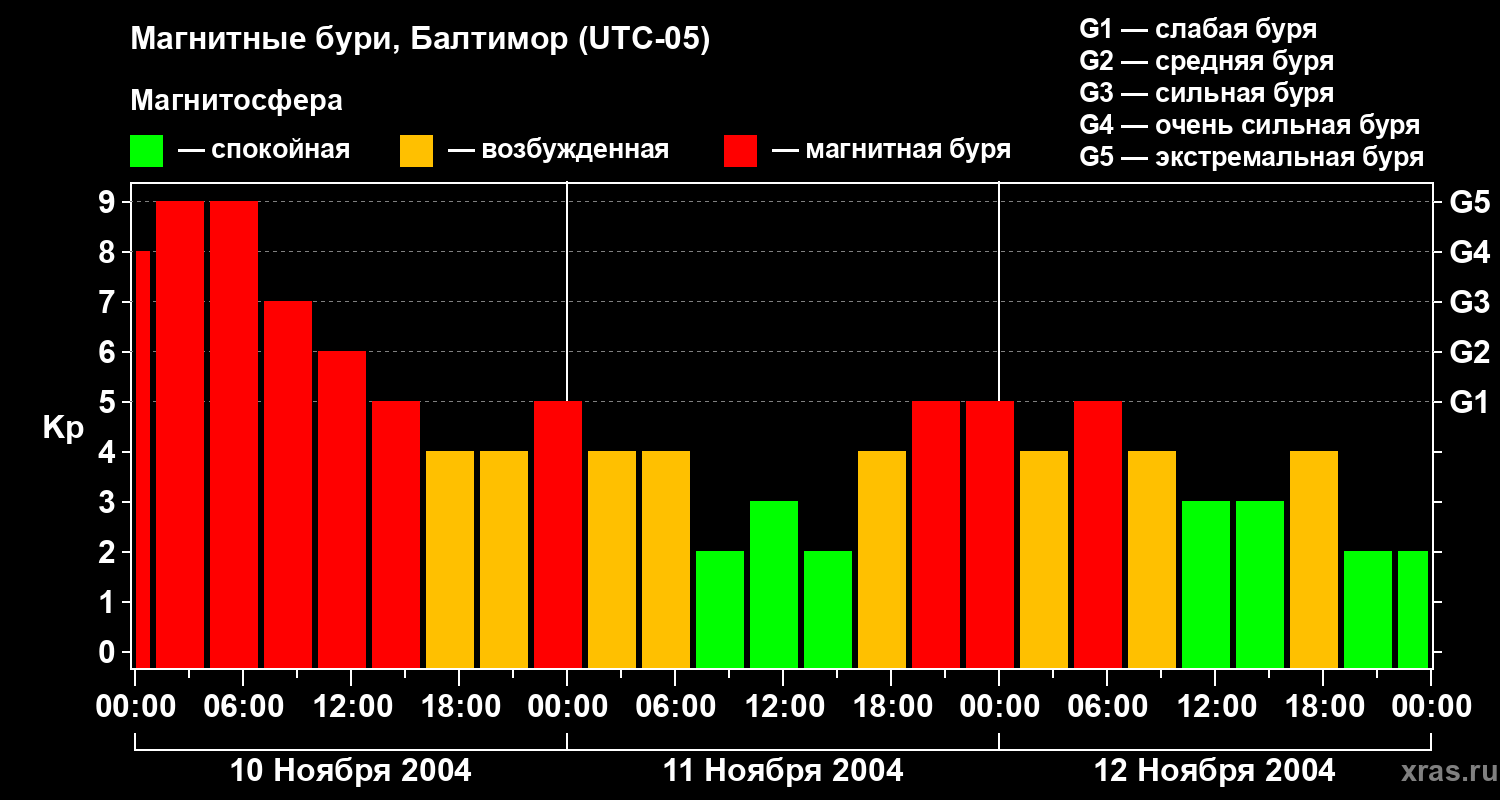Click the '06:00' time label above 10 Ноября
Viewport: 1500px width, 800px height.
(x=243, y=706)
